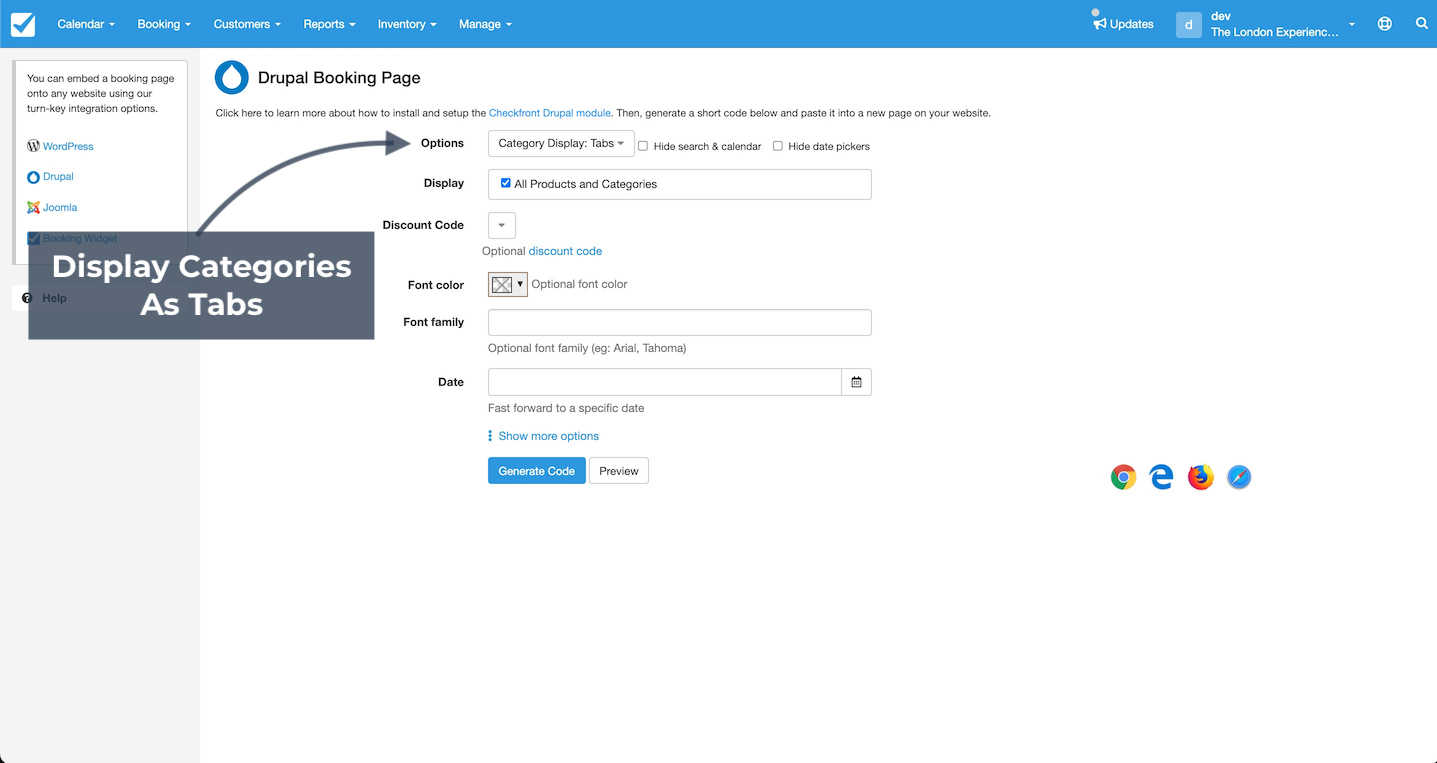Viewport: 1437px width, 763px height.
Task: Click the Chrome browser icon
Action: [1124, 477]
